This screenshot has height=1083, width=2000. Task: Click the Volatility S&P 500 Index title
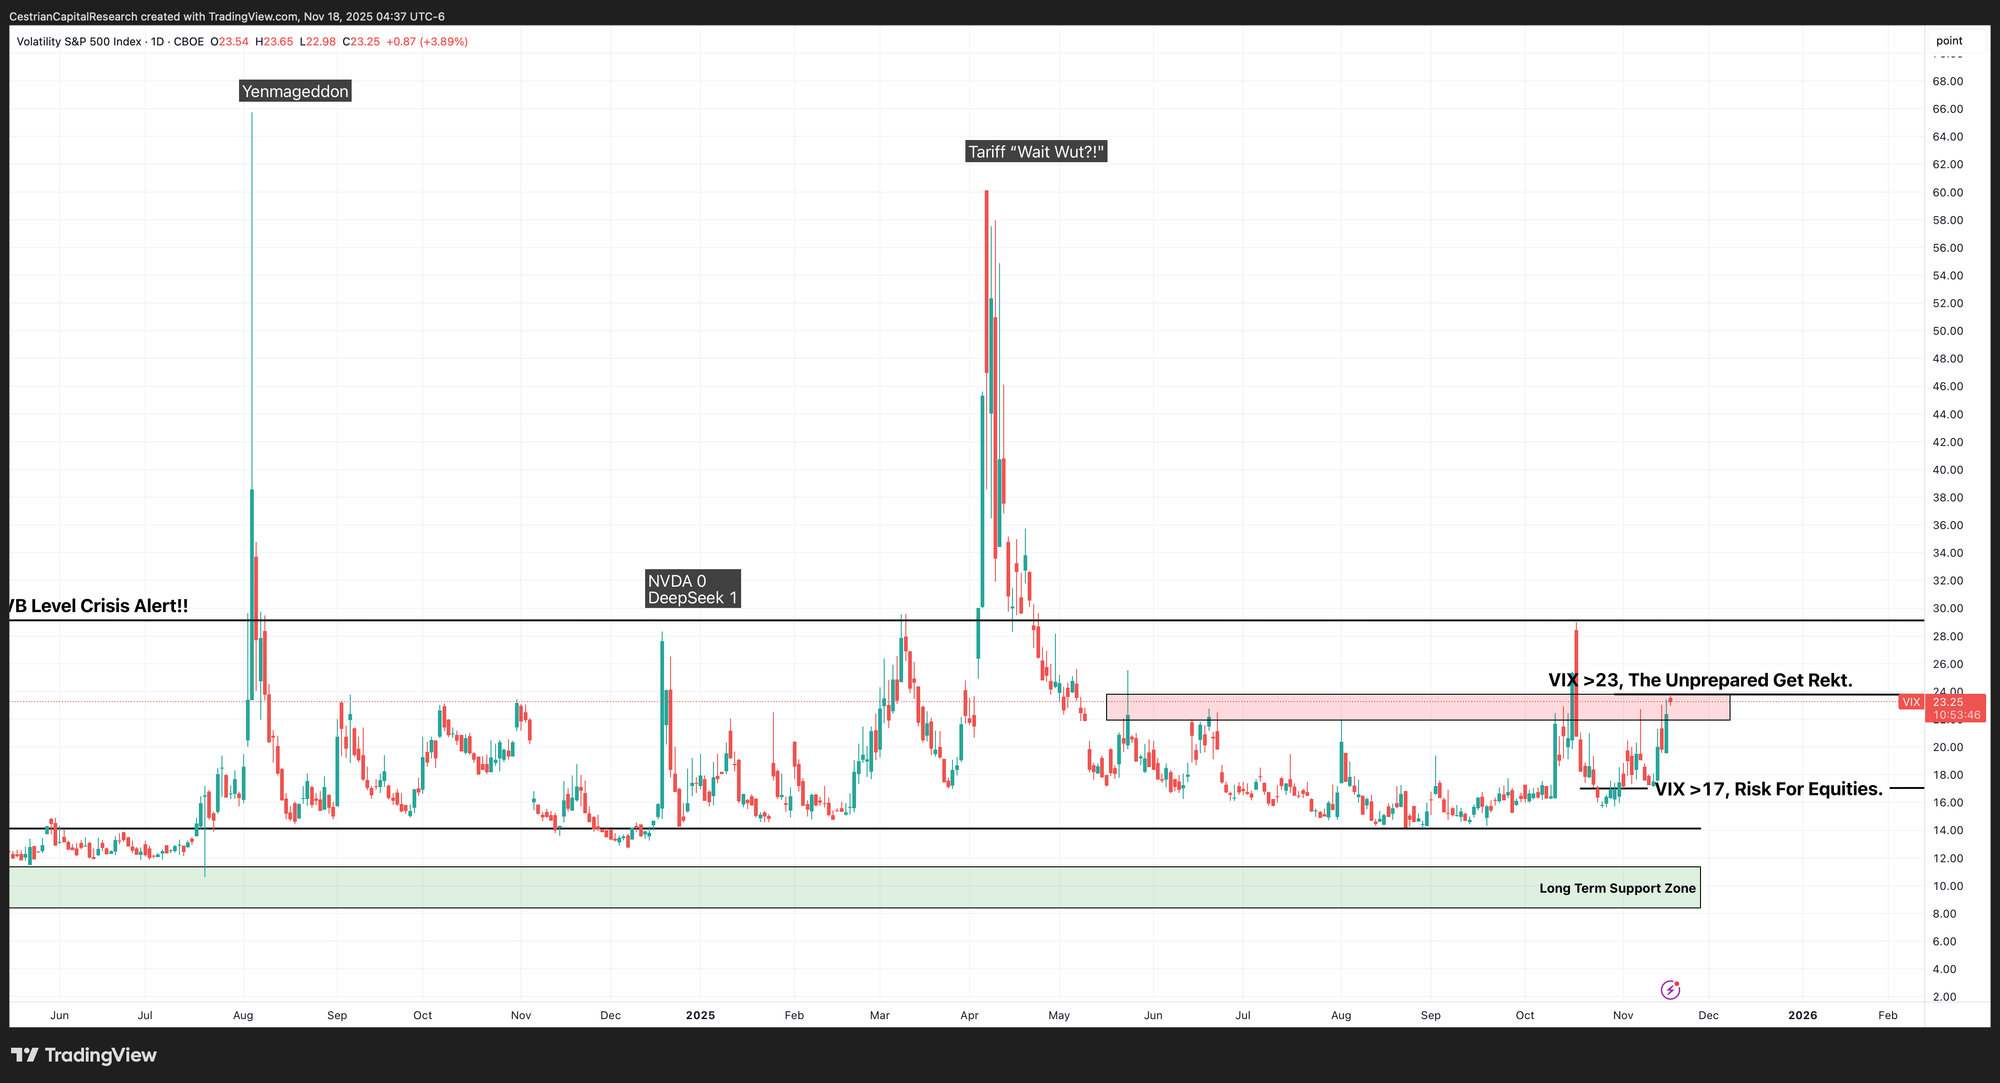tap(79, 42)
